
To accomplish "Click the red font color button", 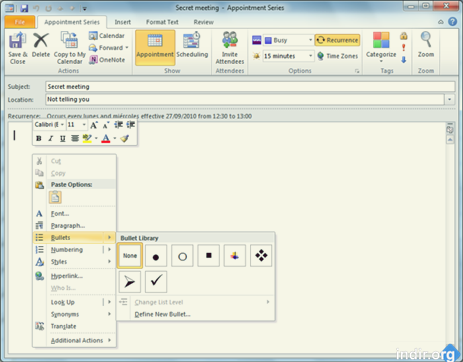I will (x=106, y=138).
